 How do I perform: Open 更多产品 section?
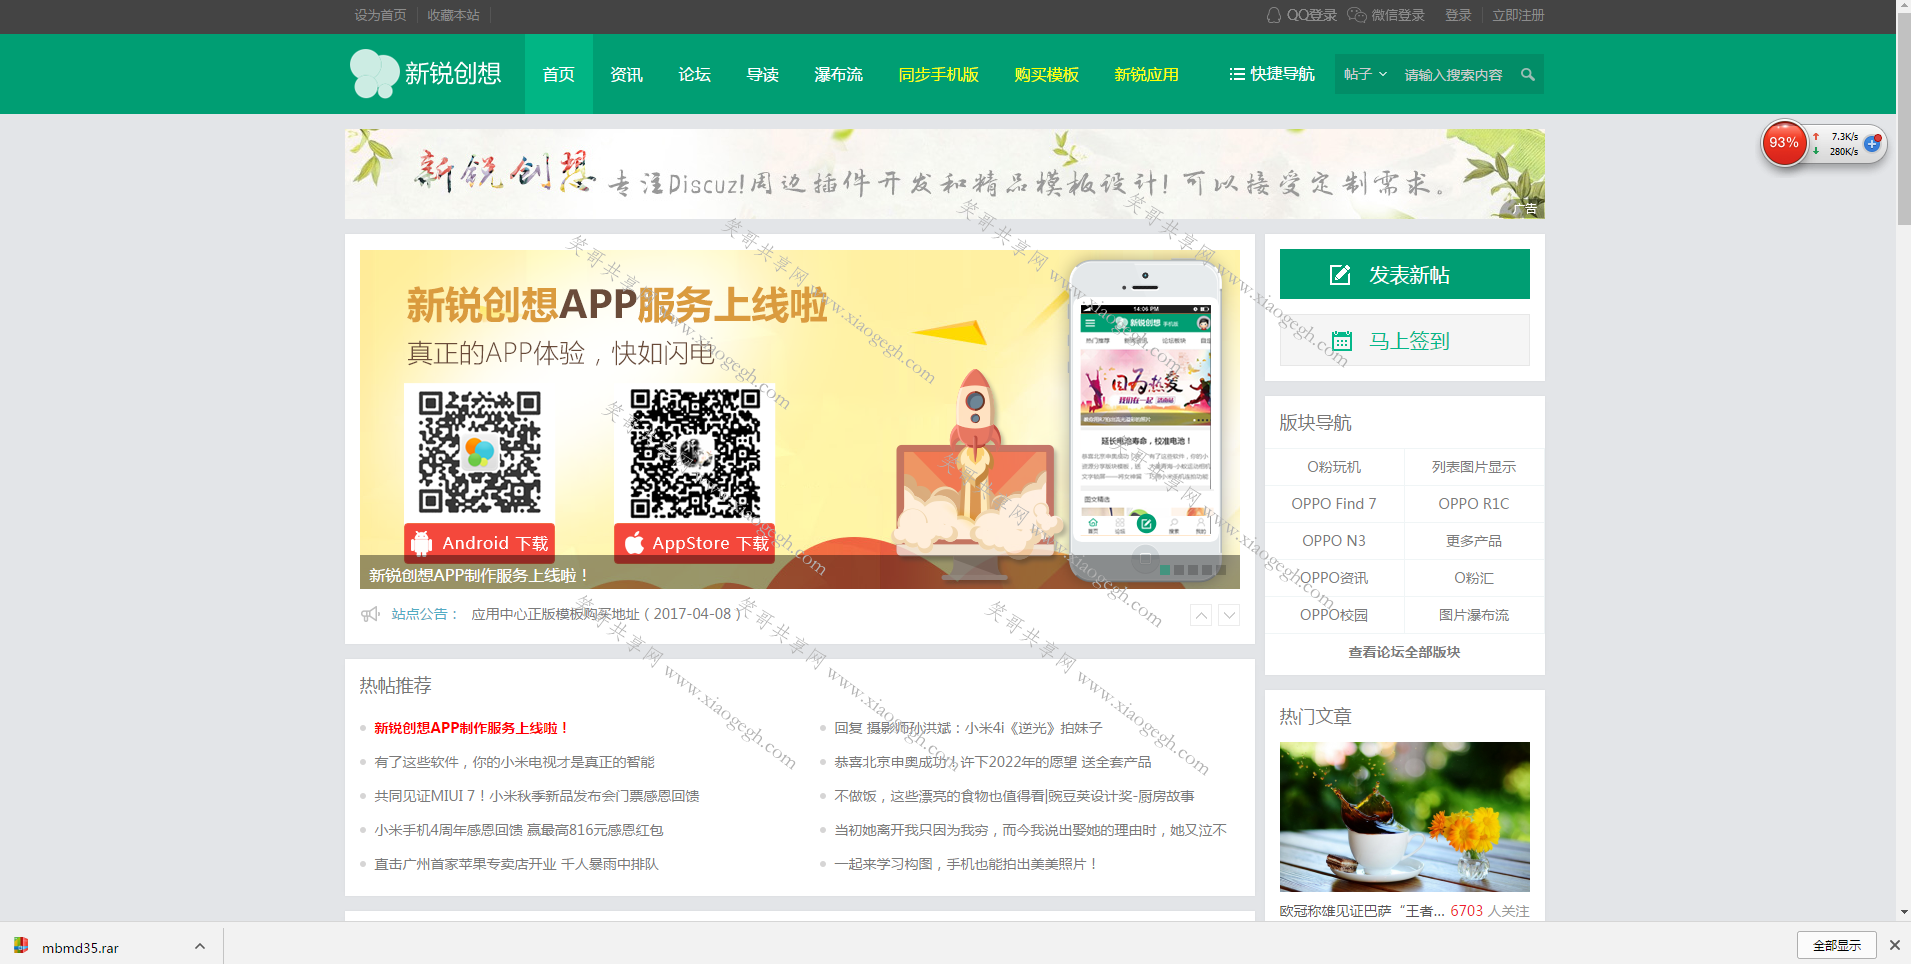pyautogui.click(x=1474, y=541)
